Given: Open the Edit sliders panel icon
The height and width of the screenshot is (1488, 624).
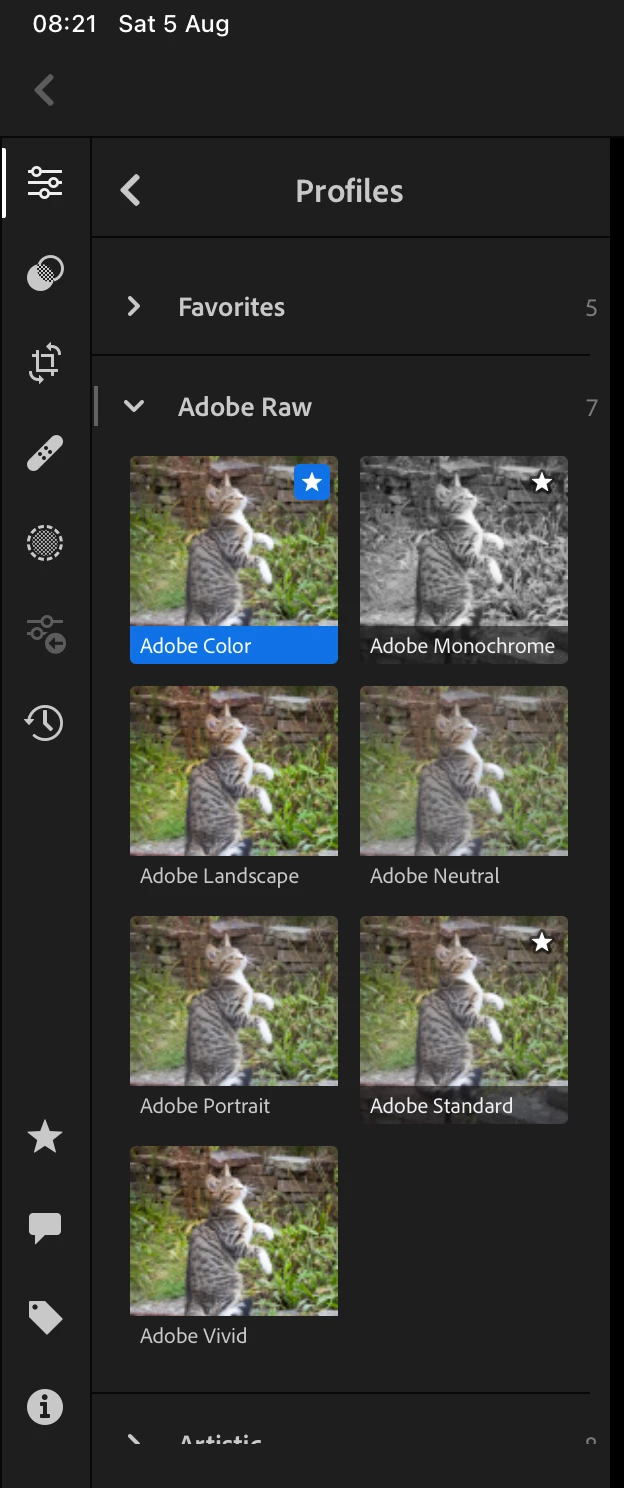Looking at the screenshot, I should tap(45, 183).
